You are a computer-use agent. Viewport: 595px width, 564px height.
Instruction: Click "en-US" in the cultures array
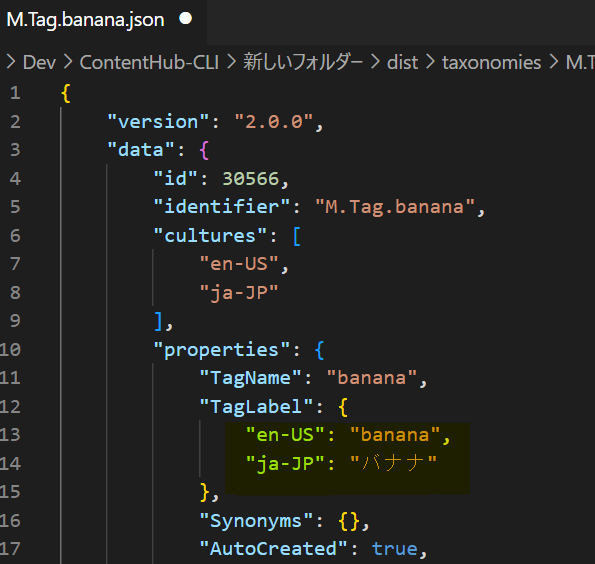click(239, 264)
